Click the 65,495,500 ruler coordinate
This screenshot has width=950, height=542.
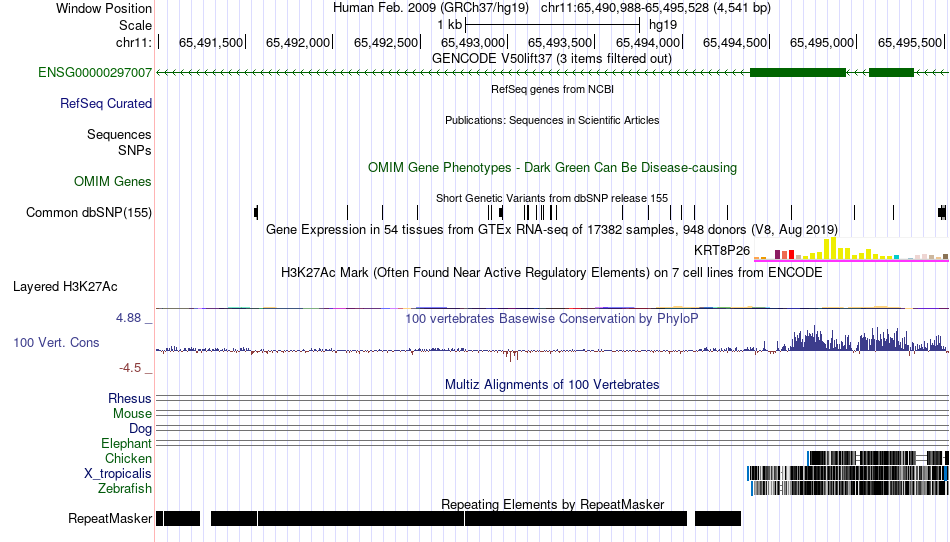point(910,43)
